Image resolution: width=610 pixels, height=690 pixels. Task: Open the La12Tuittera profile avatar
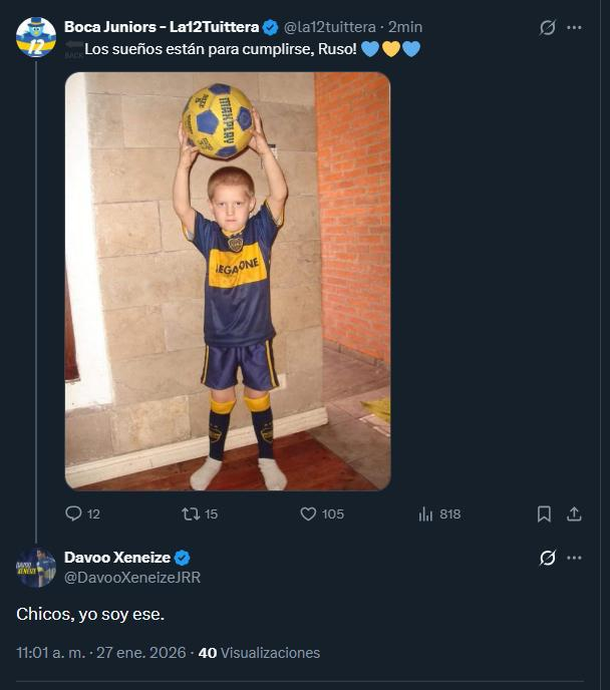(x=36, y=37)
